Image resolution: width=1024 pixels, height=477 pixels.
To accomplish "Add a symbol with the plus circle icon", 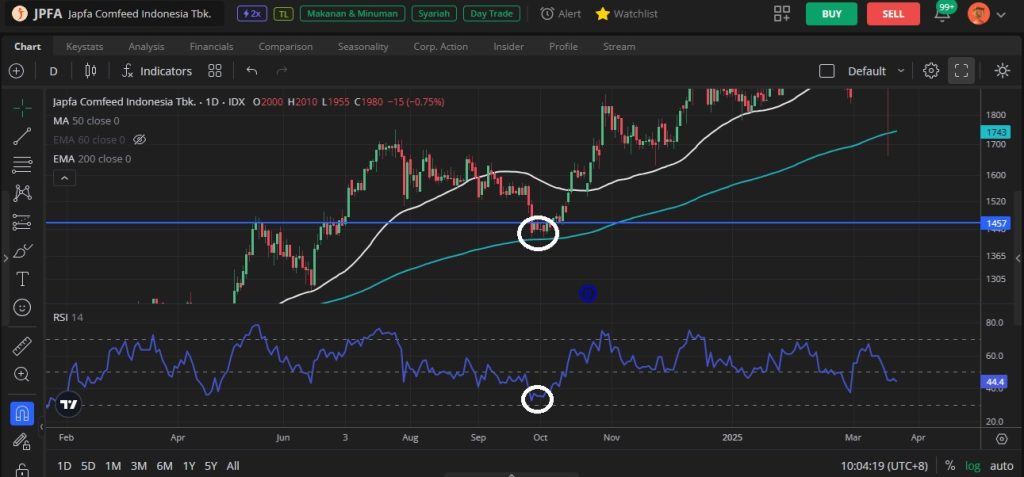I will point(16,71).
